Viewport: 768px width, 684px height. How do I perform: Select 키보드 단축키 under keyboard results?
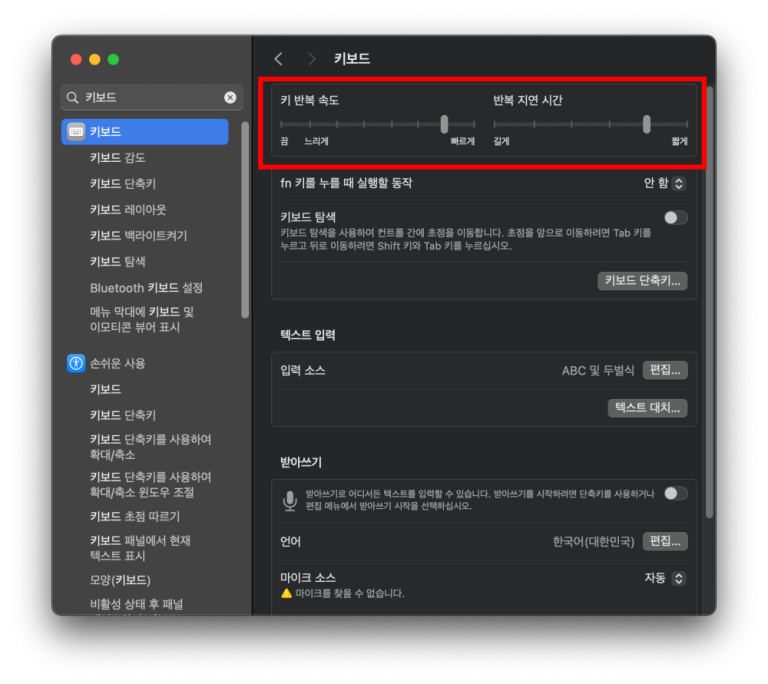(x=122, y=184)
